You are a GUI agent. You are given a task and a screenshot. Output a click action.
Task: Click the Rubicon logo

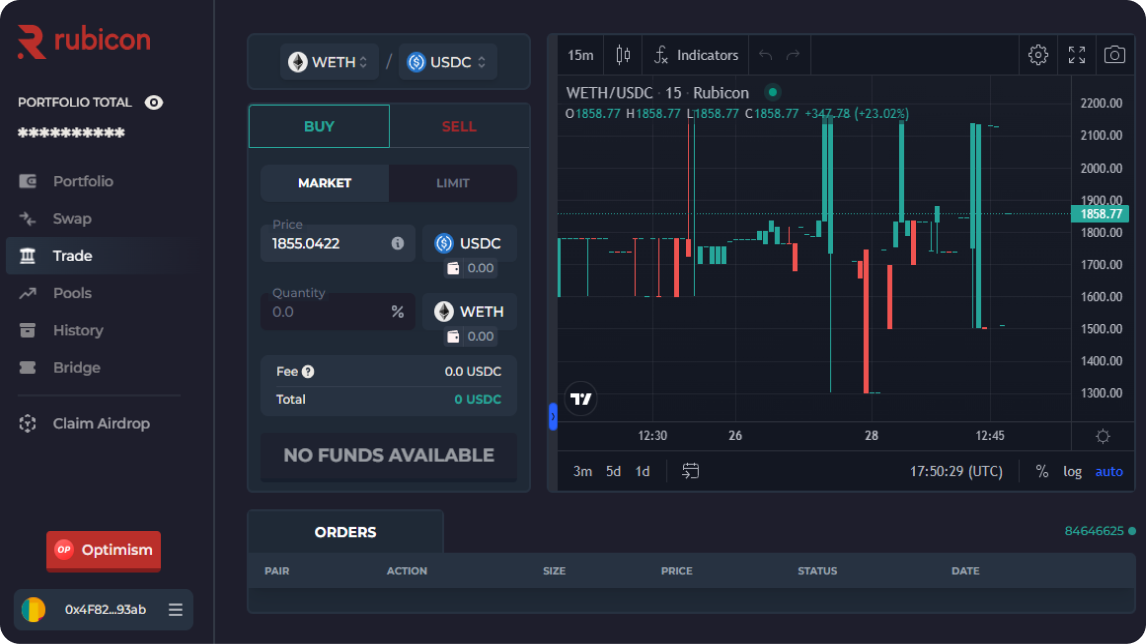84,41
